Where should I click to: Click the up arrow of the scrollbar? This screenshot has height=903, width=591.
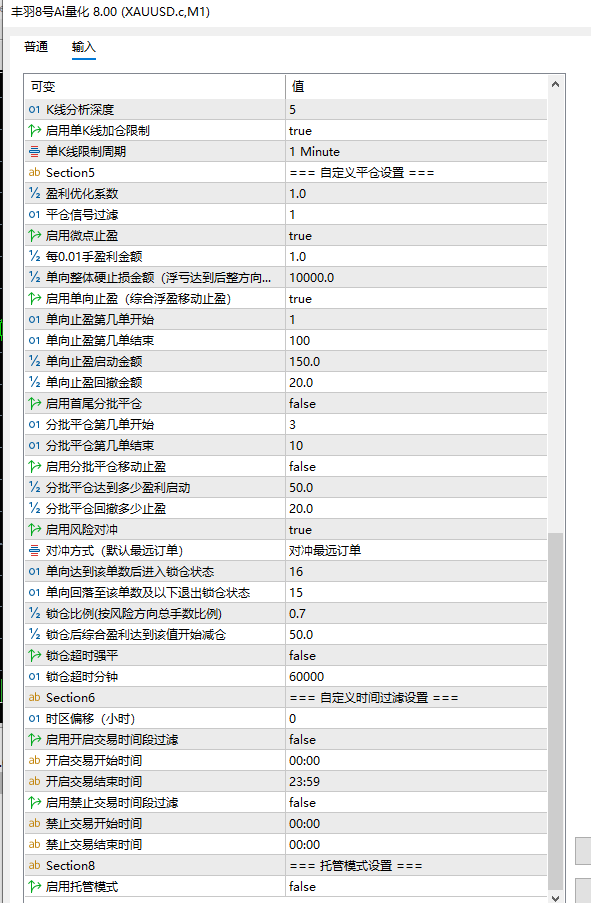click(555, 85)
